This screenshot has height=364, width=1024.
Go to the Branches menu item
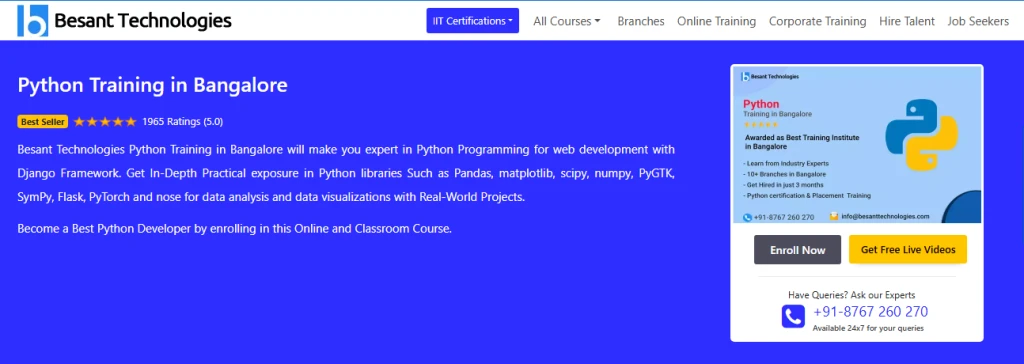click(641, 22)
